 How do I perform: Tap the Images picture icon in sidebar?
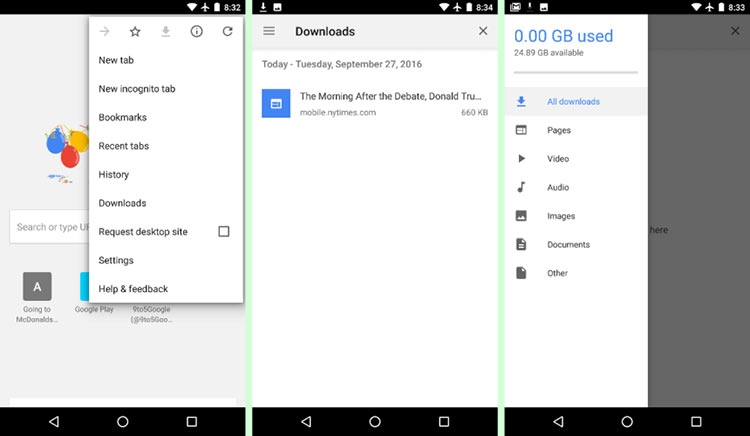point(521,216)
